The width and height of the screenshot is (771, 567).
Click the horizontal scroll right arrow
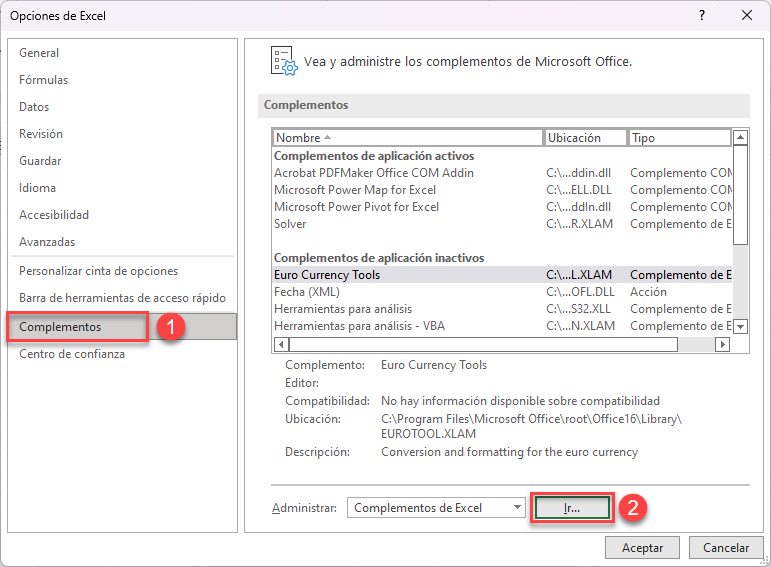point(722,344)
